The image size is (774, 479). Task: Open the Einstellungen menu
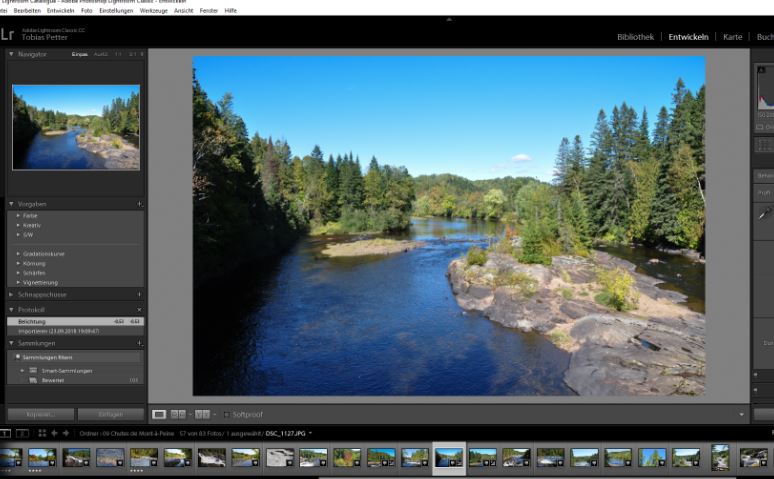(x=116, y=10)
